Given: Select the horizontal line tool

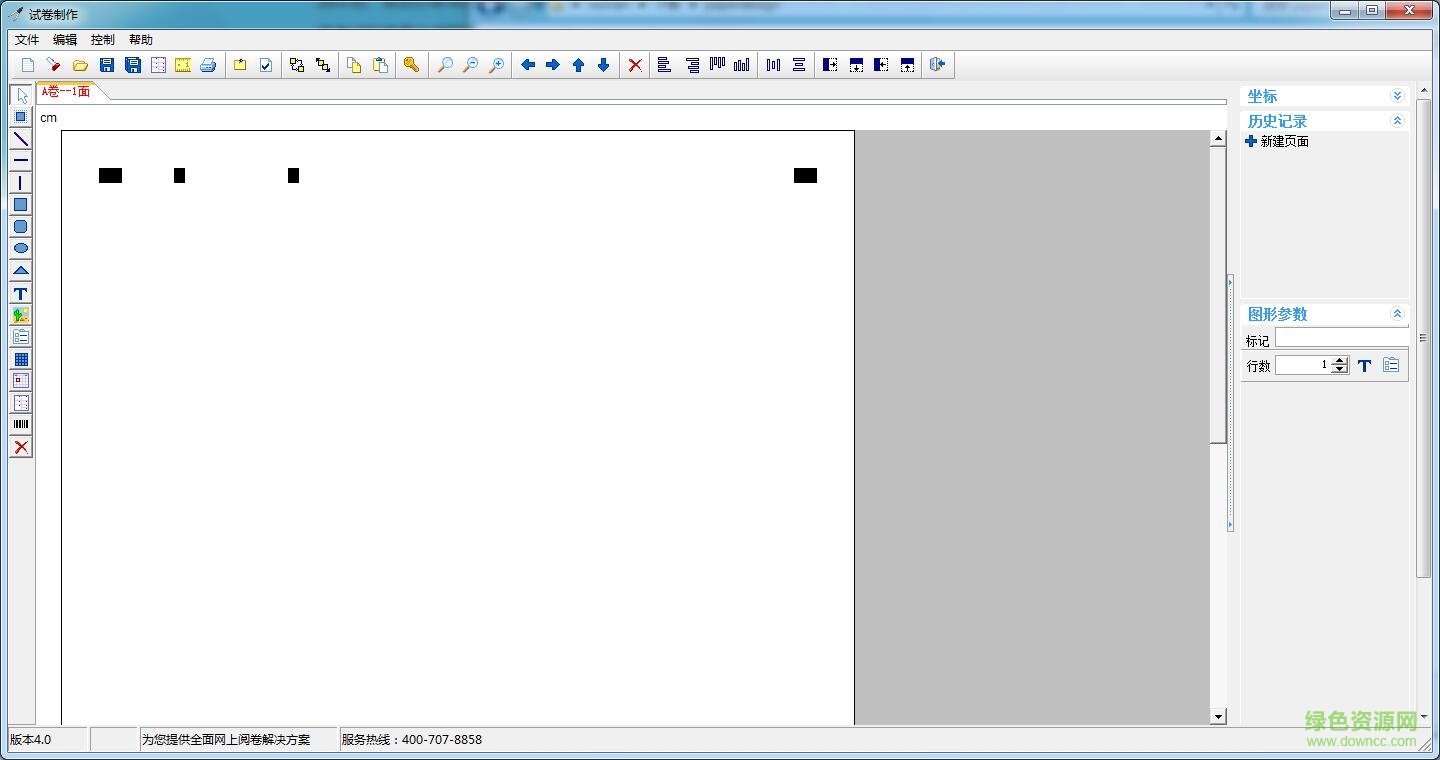Looking at the screenshot, I should click(x=21, y=161).
